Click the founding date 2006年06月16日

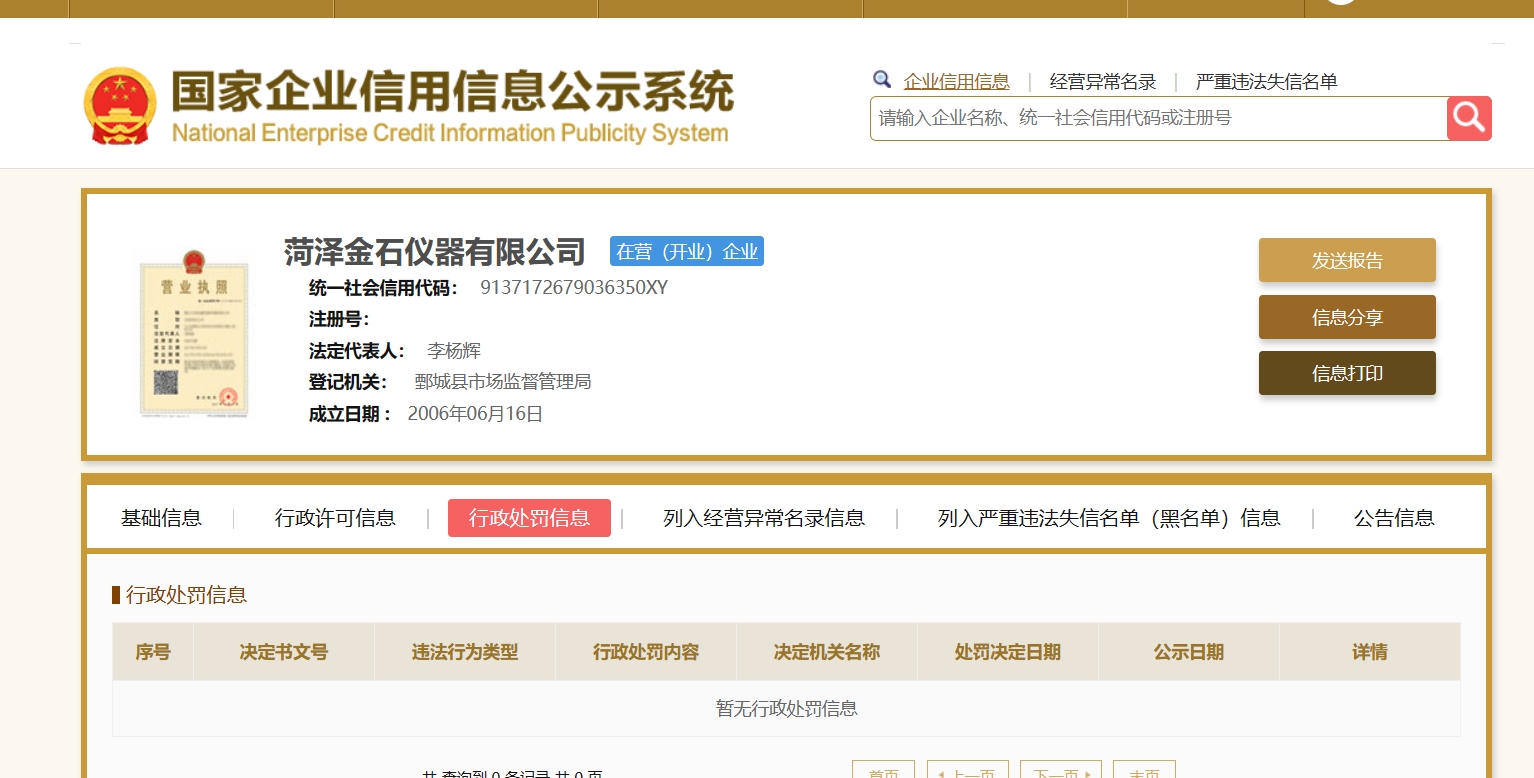(475, 413)
